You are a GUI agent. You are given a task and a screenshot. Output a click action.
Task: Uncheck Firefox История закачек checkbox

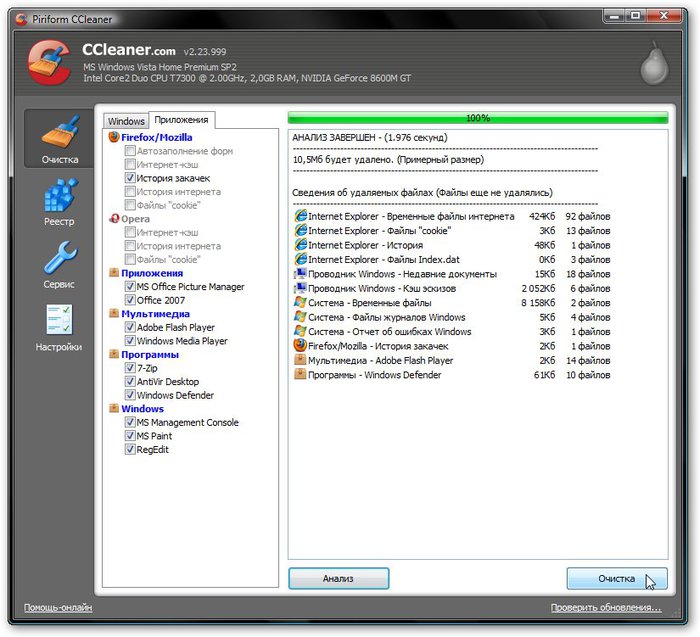130,178
